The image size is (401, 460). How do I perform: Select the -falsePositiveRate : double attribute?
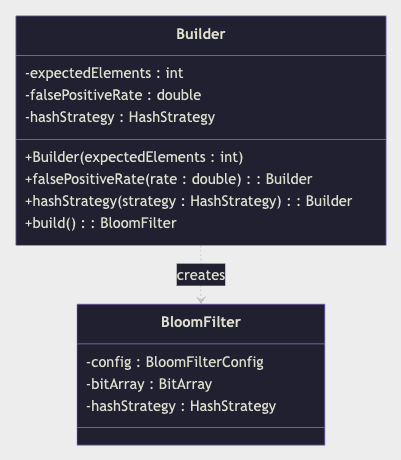113,95
